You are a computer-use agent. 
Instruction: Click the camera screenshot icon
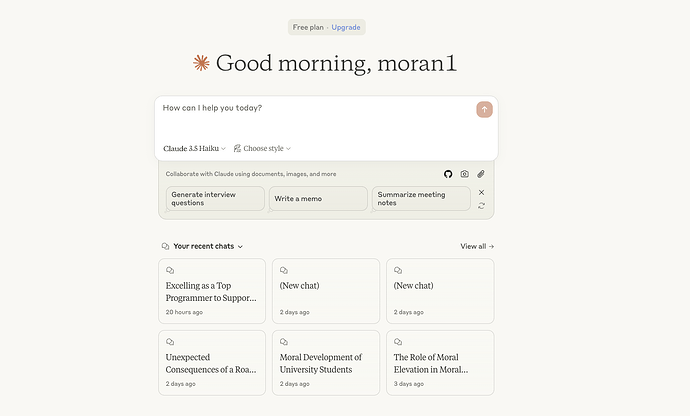click(464, 174)
